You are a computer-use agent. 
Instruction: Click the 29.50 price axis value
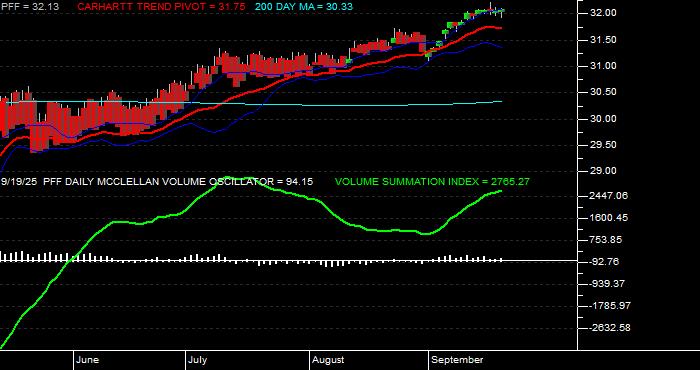[x=604, y=145]
